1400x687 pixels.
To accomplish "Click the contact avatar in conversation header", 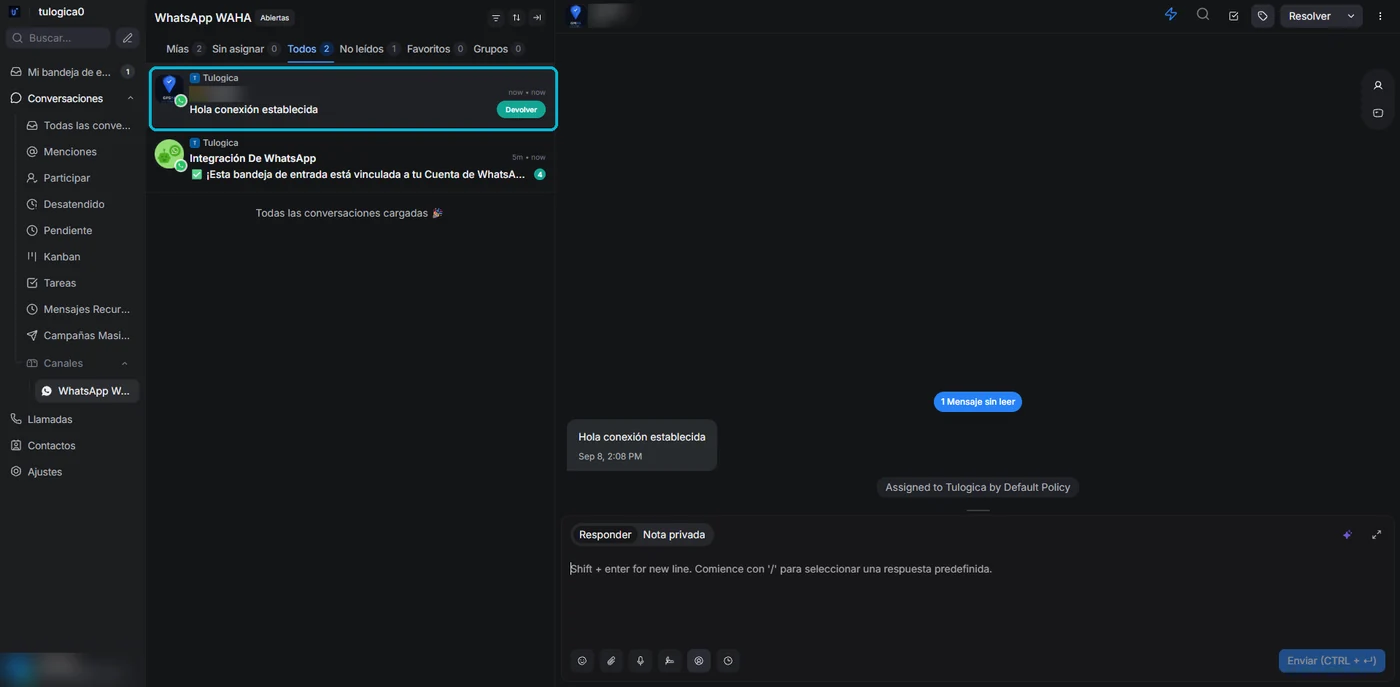I will [575, 14].
